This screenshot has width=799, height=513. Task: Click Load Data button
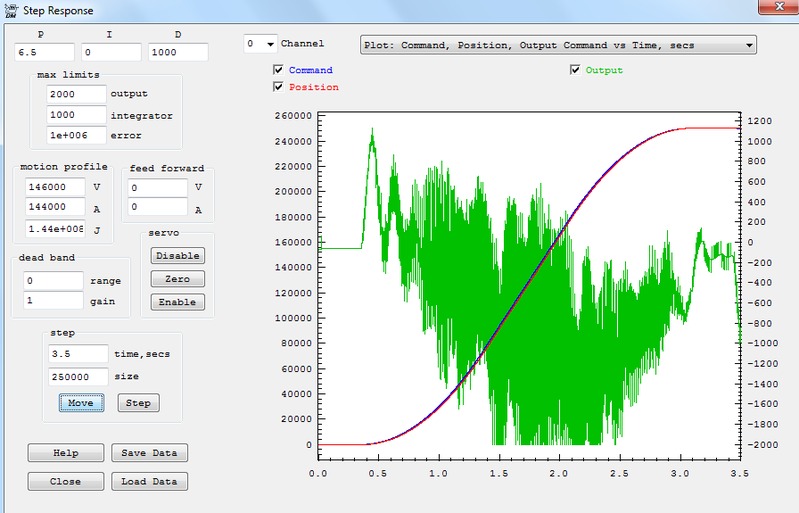pyautogui.click(x=148, y=481)
